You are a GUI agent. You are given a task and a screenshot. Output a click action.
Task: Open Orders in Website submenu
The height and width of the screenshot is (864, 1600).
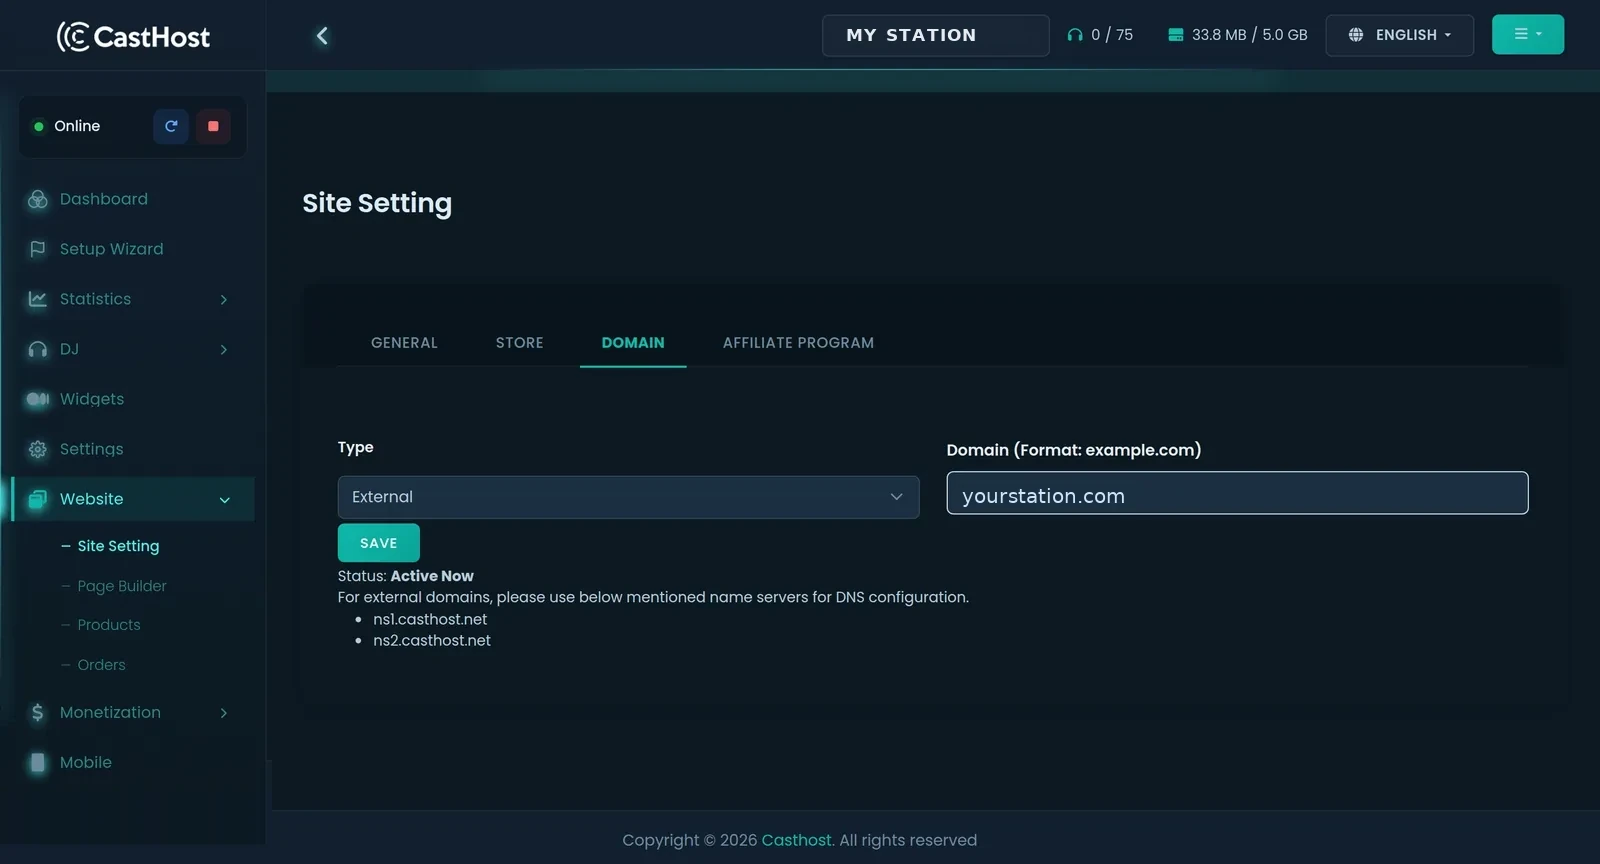pyautogui.click(x=101, y=665)
